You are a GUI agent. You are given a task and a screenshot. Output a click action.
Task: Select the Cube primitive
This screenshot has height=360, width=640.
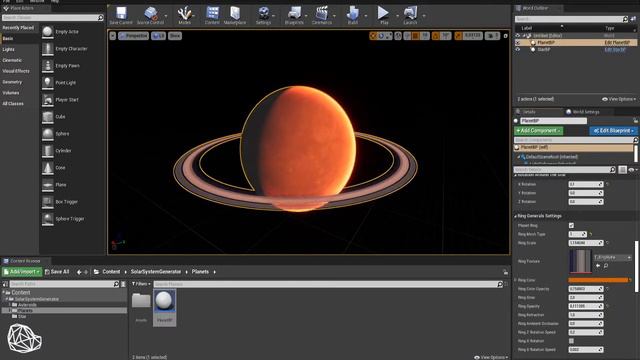coord(48,117)
